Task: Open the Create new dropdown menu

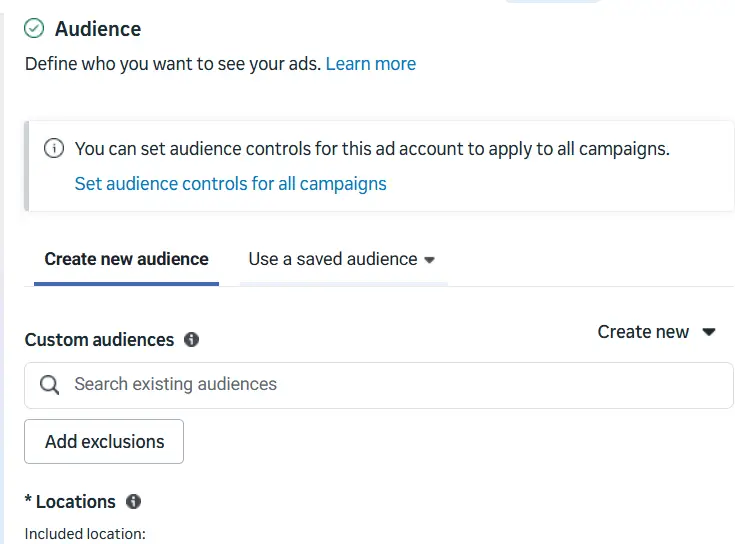Action: pos(643,332)
